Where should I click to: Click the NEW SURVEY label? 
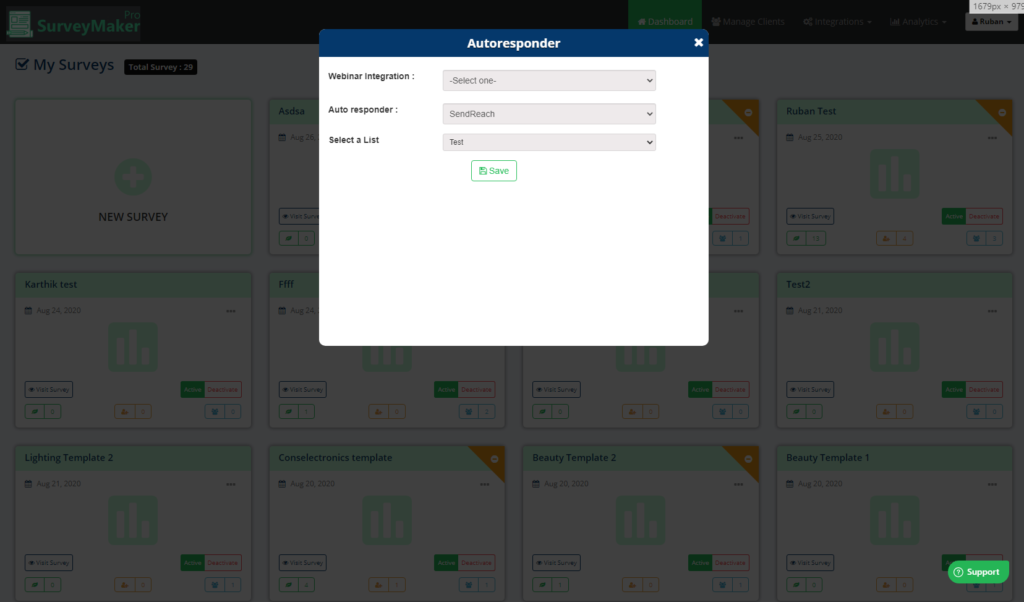click(133, 217)
